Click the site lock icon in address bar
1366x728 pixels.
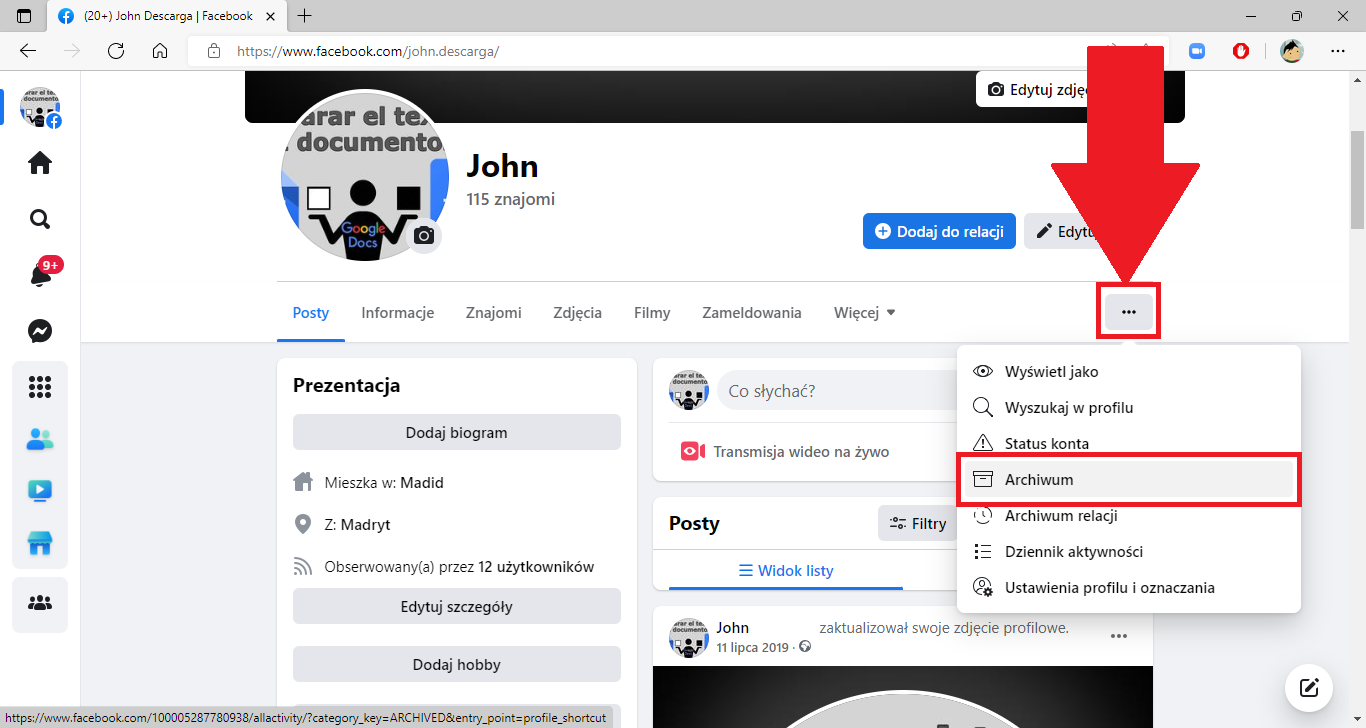212,51
